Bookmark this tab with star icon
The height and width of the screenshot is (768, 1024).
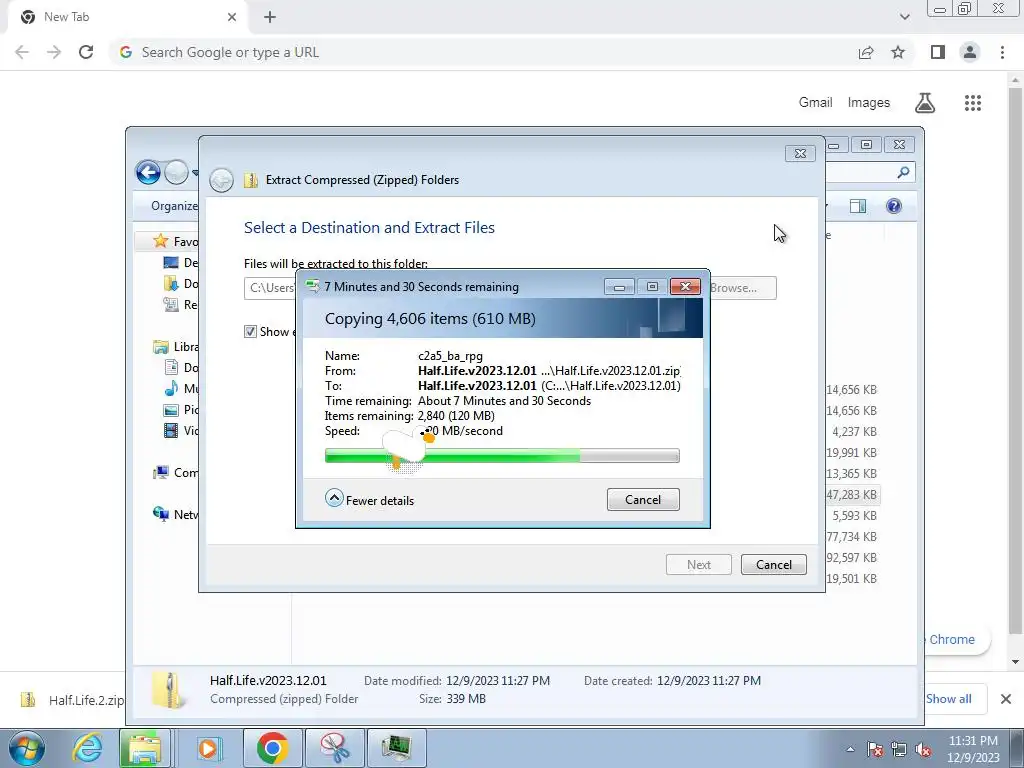point(898,52)
